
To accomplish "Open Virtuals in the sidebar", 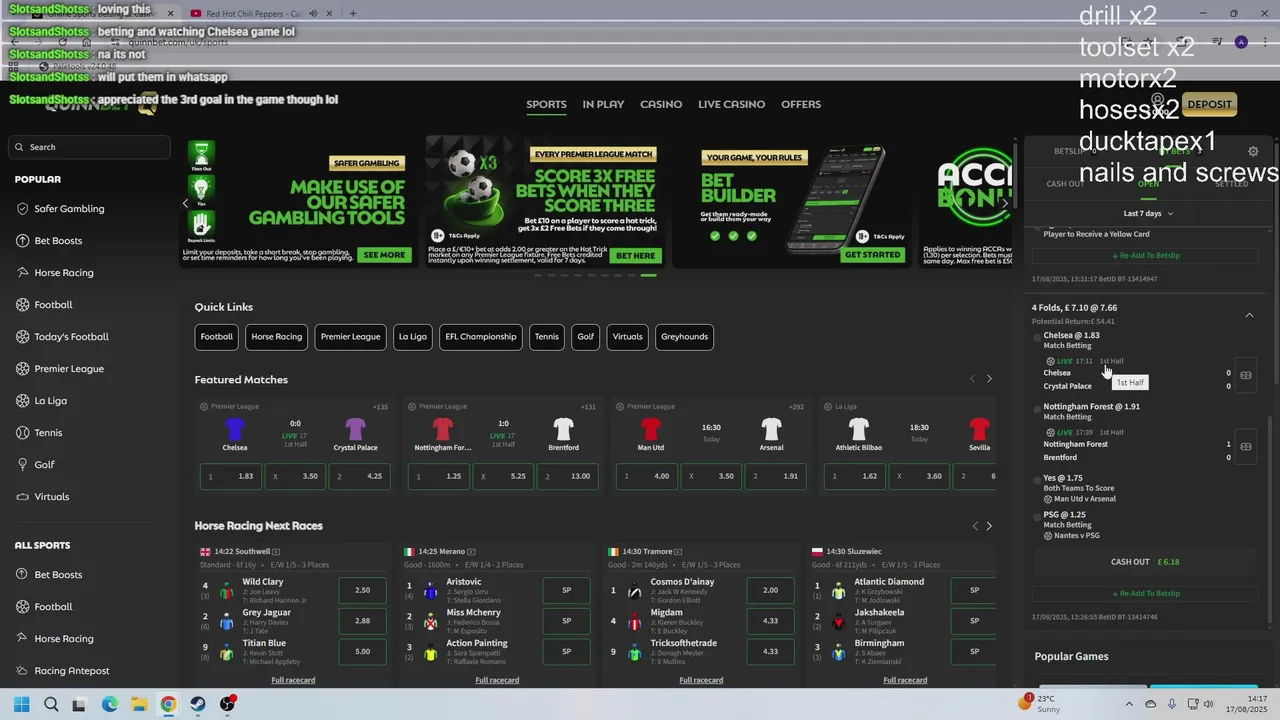I will click(x=43, y=497).
